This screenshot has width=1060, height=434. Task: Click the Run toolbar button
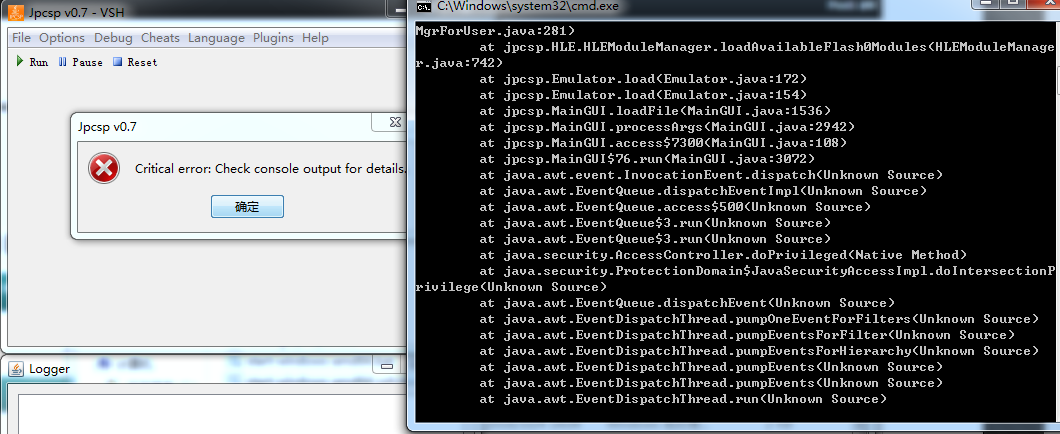[32, 62]
